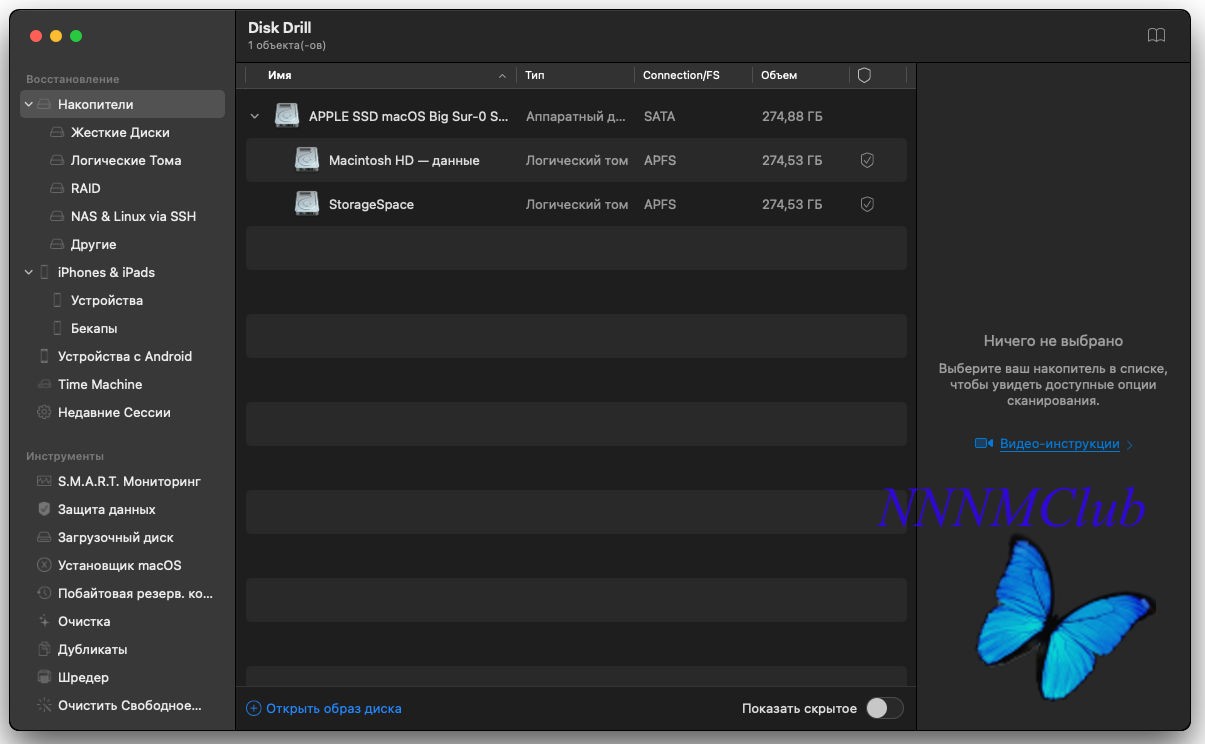The height and width of the screenshot is (744, 1205).
Task: Open Загрузочный диск tool
Action: (116, 537)
